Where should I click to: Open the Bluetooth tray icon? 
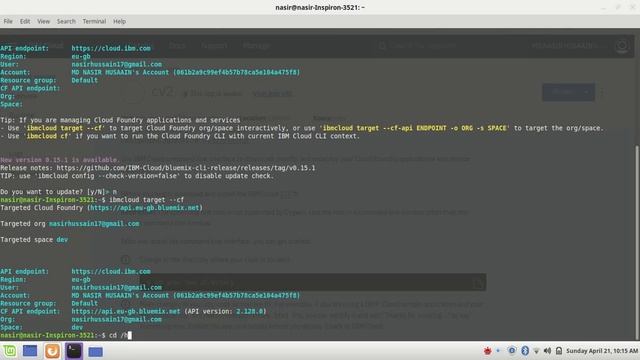(524, 351)
